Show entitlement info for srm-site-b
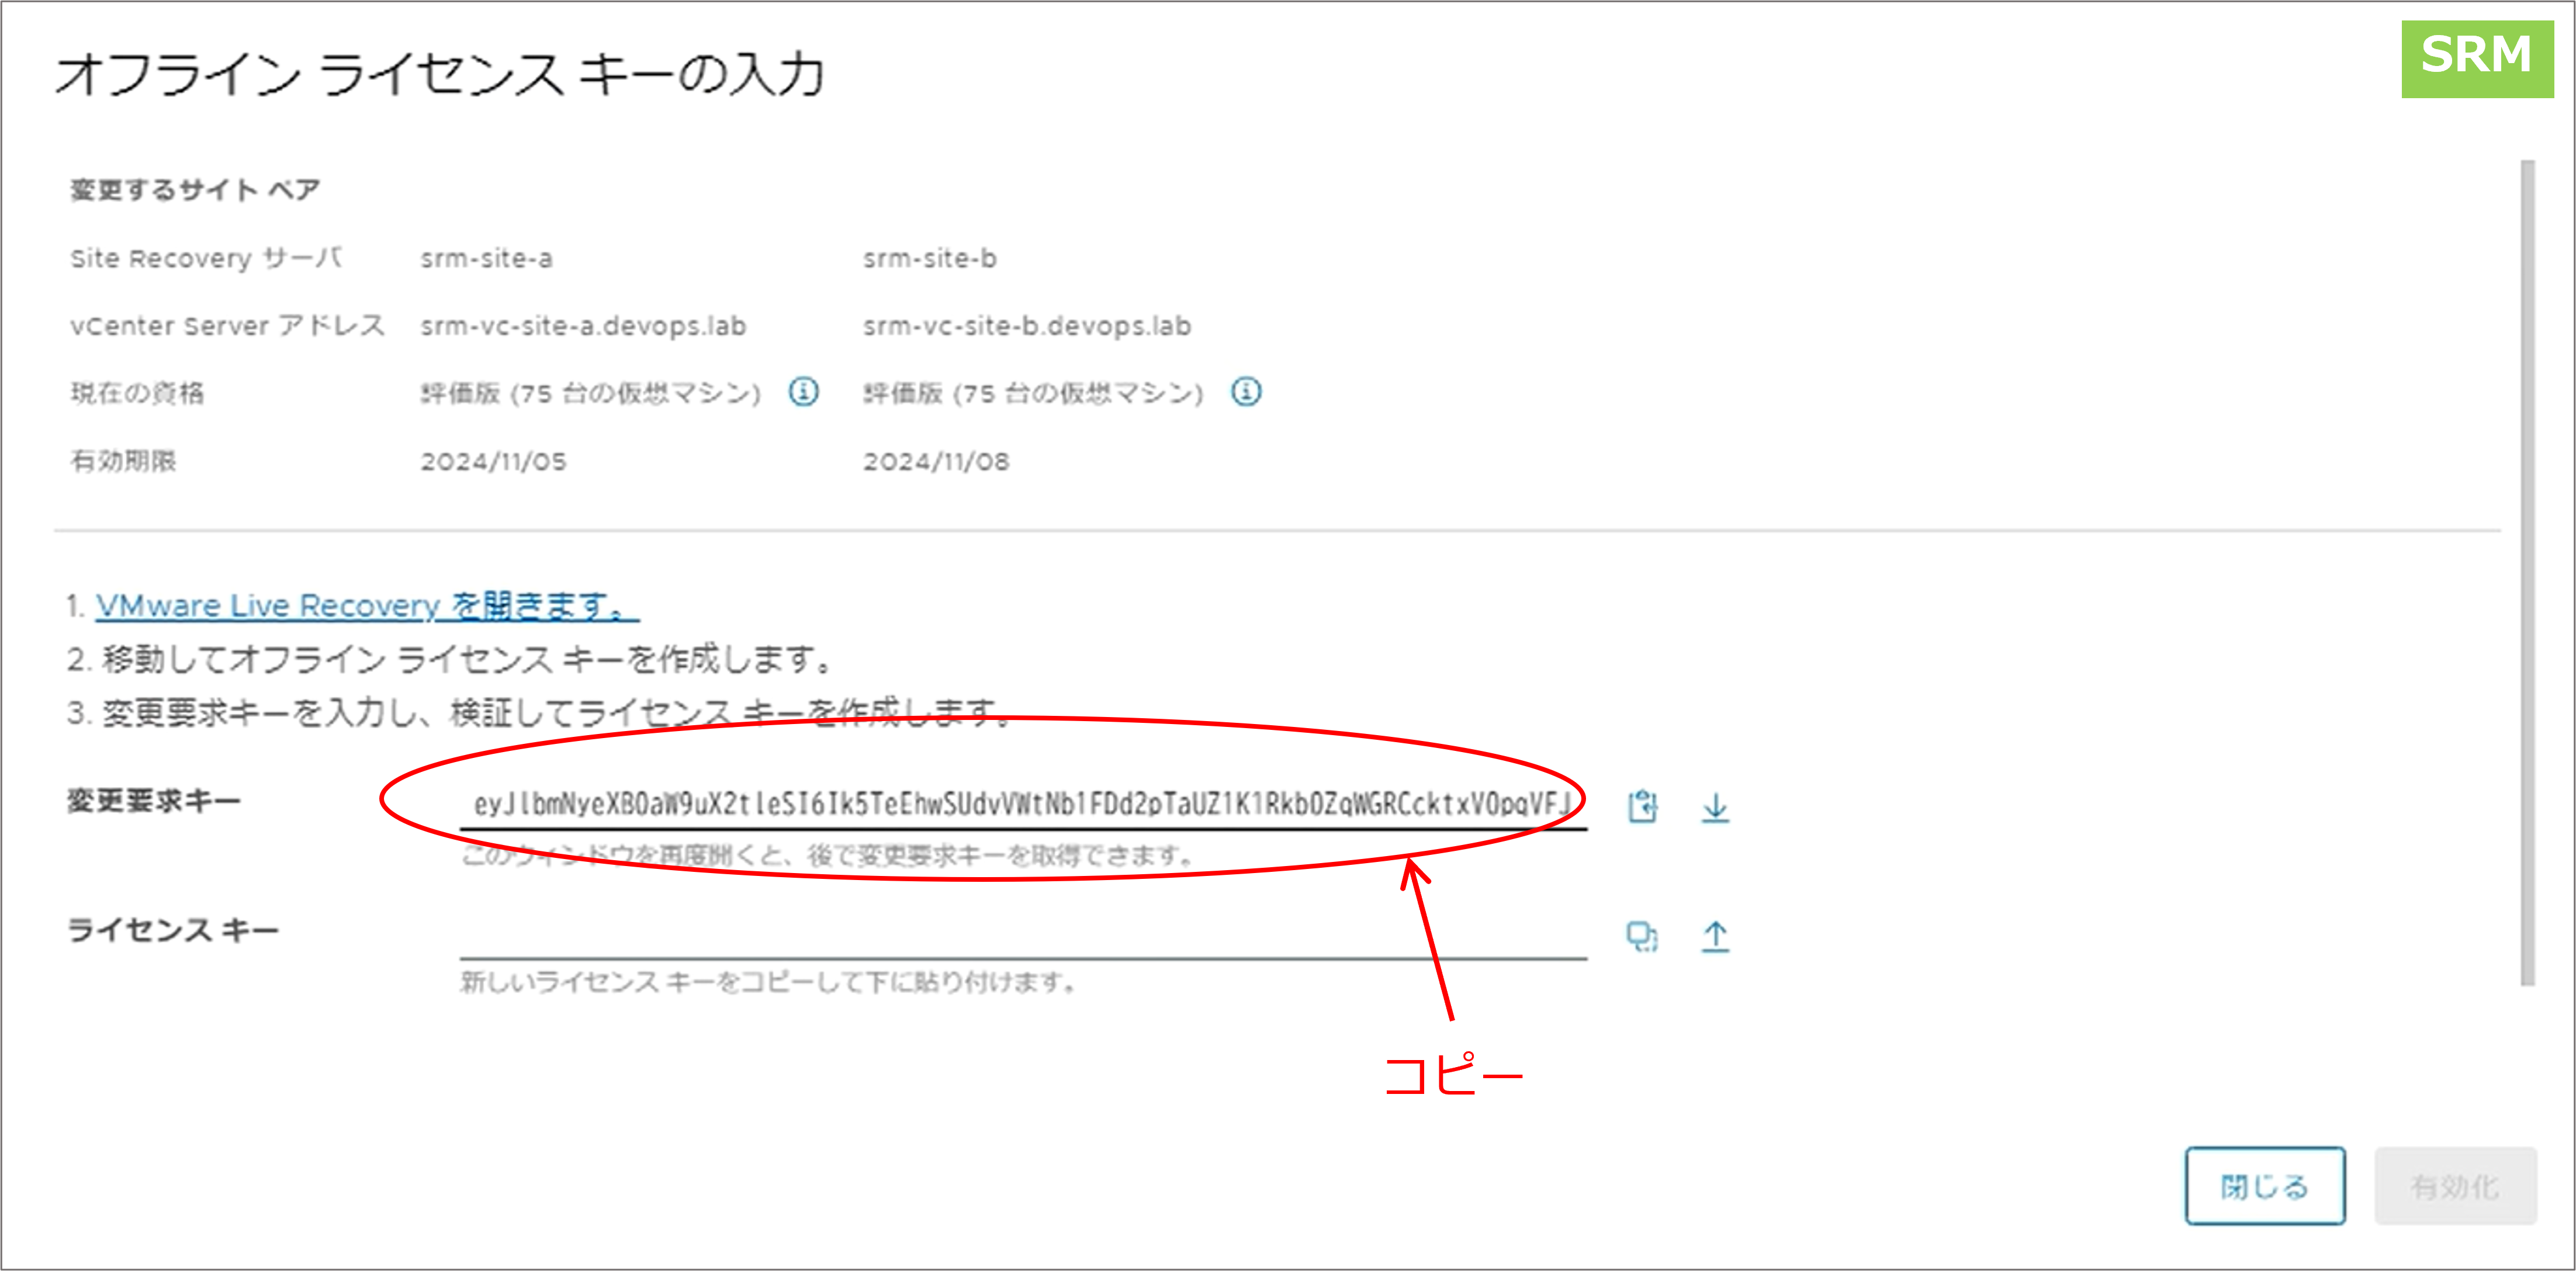 1245,392
